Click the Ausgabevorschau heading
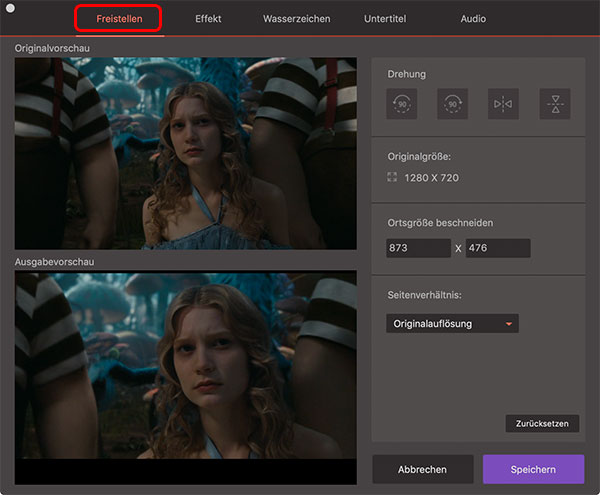600x495 pixels. 54,262
